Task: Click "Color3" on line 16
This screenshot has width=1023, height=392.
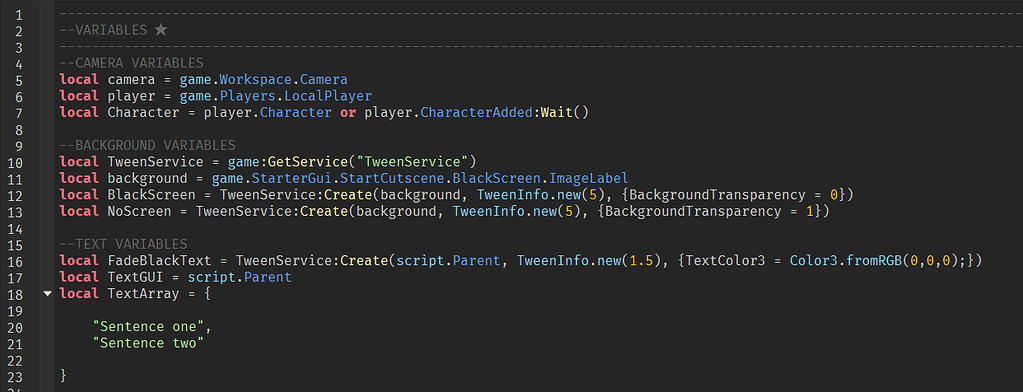Action: (814, 260)
